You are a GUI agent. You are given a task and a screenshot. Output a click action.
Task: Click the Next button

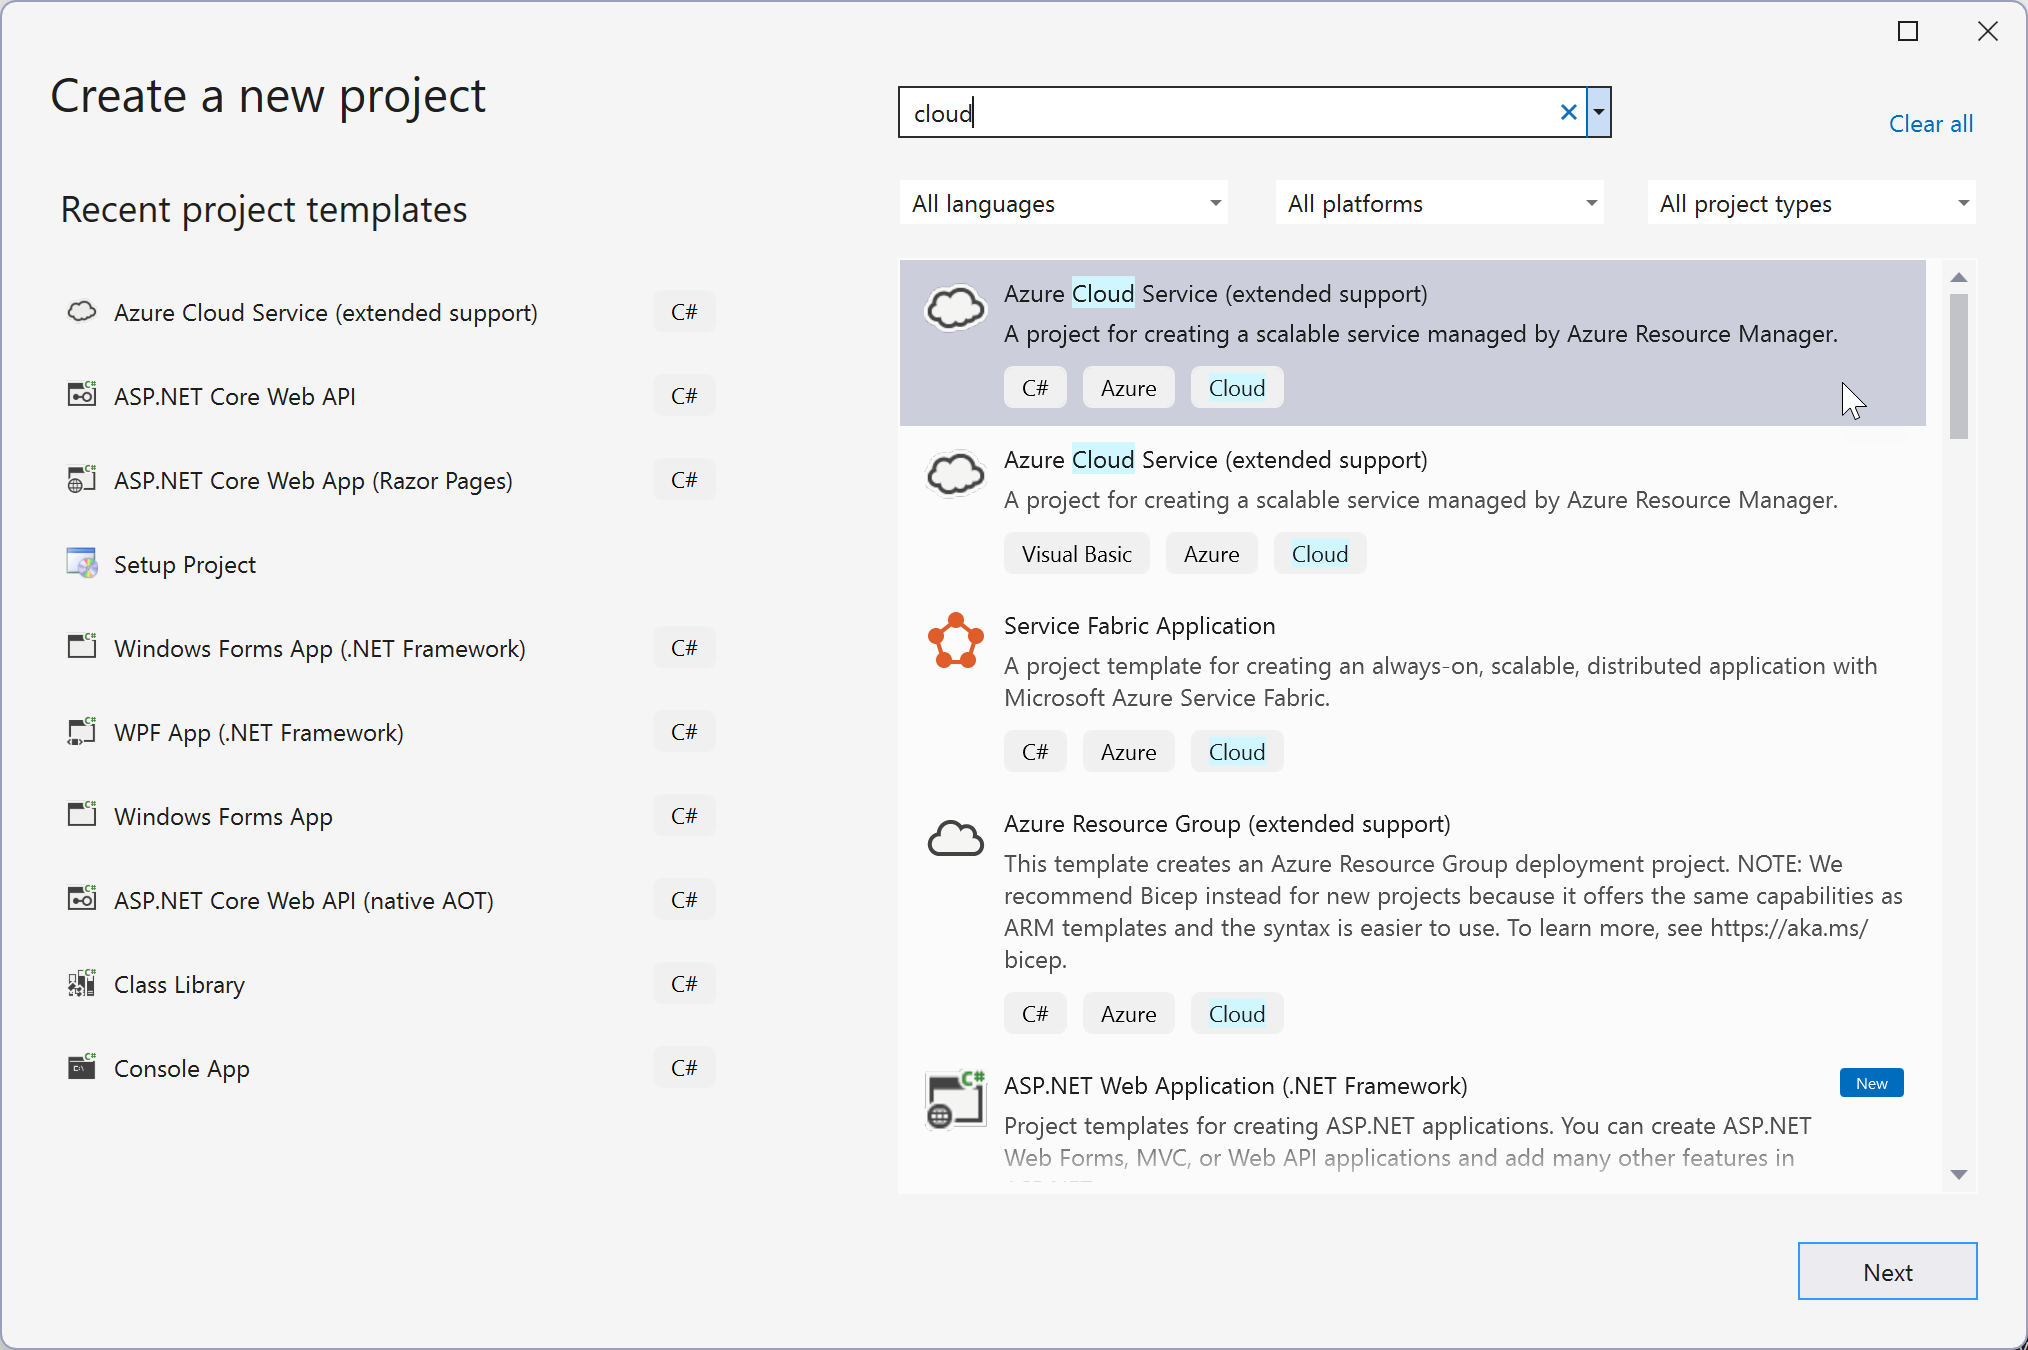pos(1886,1272)
